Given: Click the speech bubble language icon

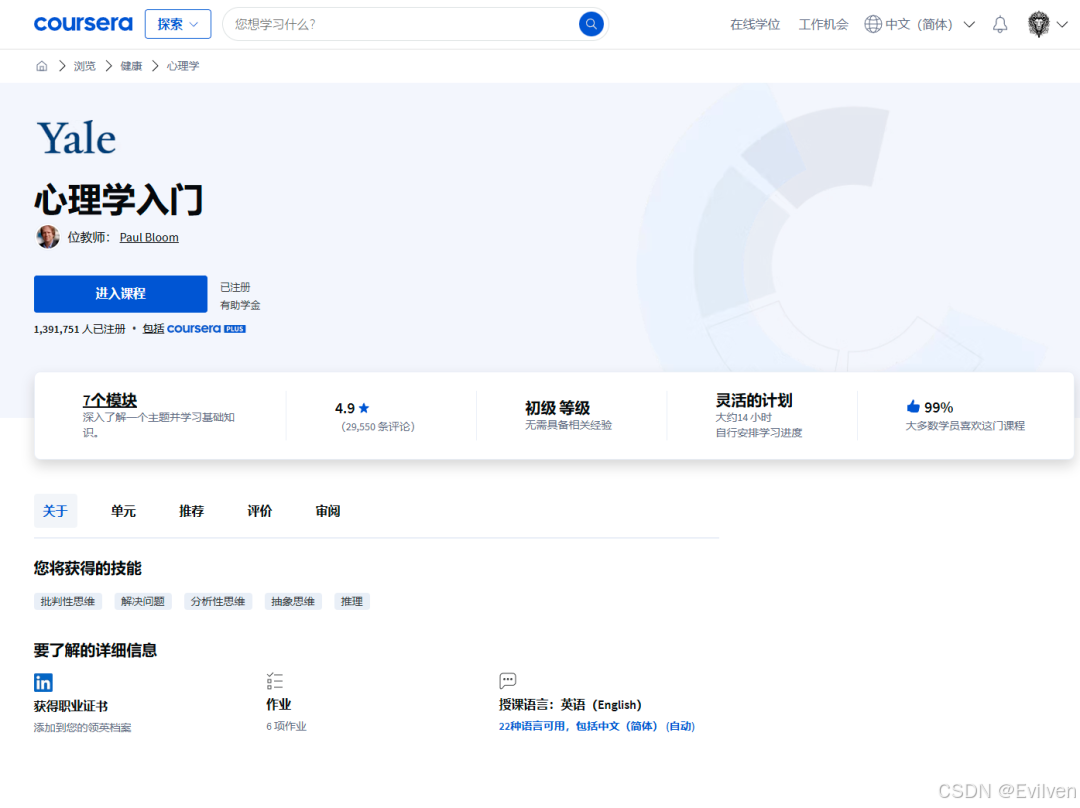Looking at the screenshot, I should (508, 681).
